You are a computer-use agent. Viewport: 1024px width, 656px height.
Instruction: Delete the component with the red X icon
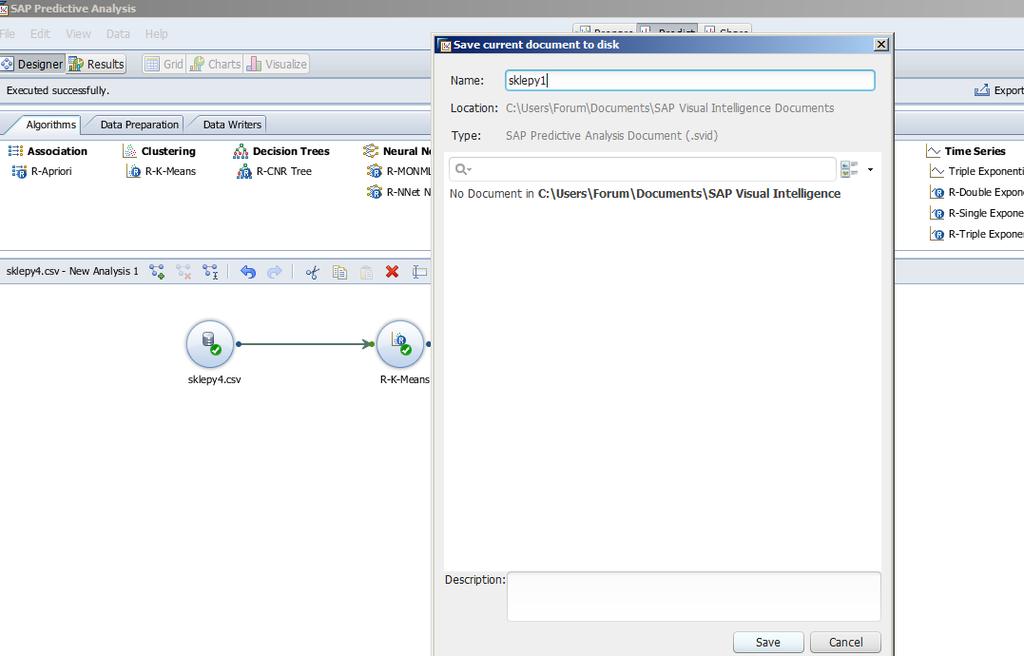392,272
